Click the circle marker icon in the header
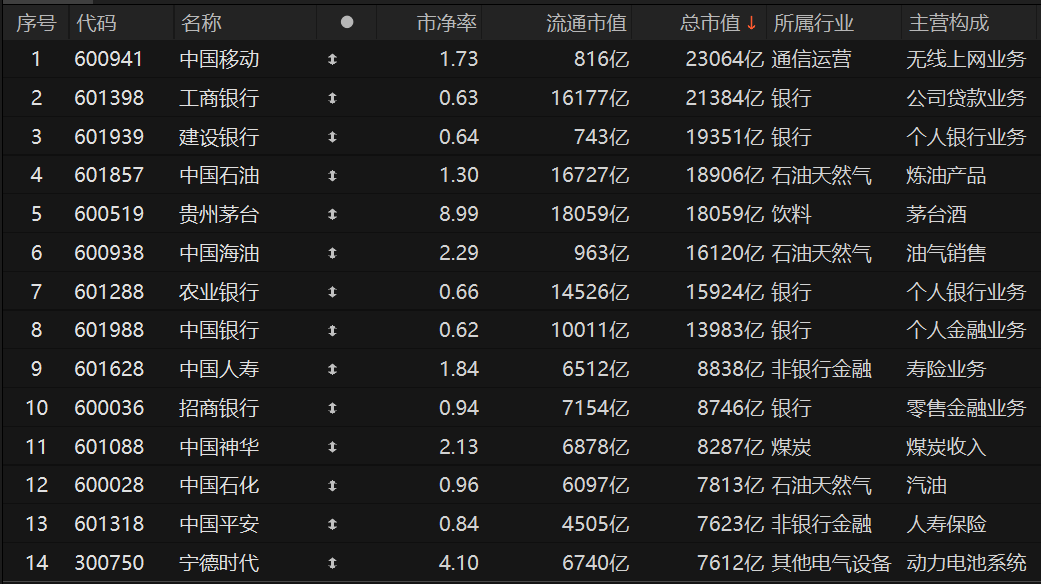This screenshot has height=584, width=1041. (x=345, y=22)
